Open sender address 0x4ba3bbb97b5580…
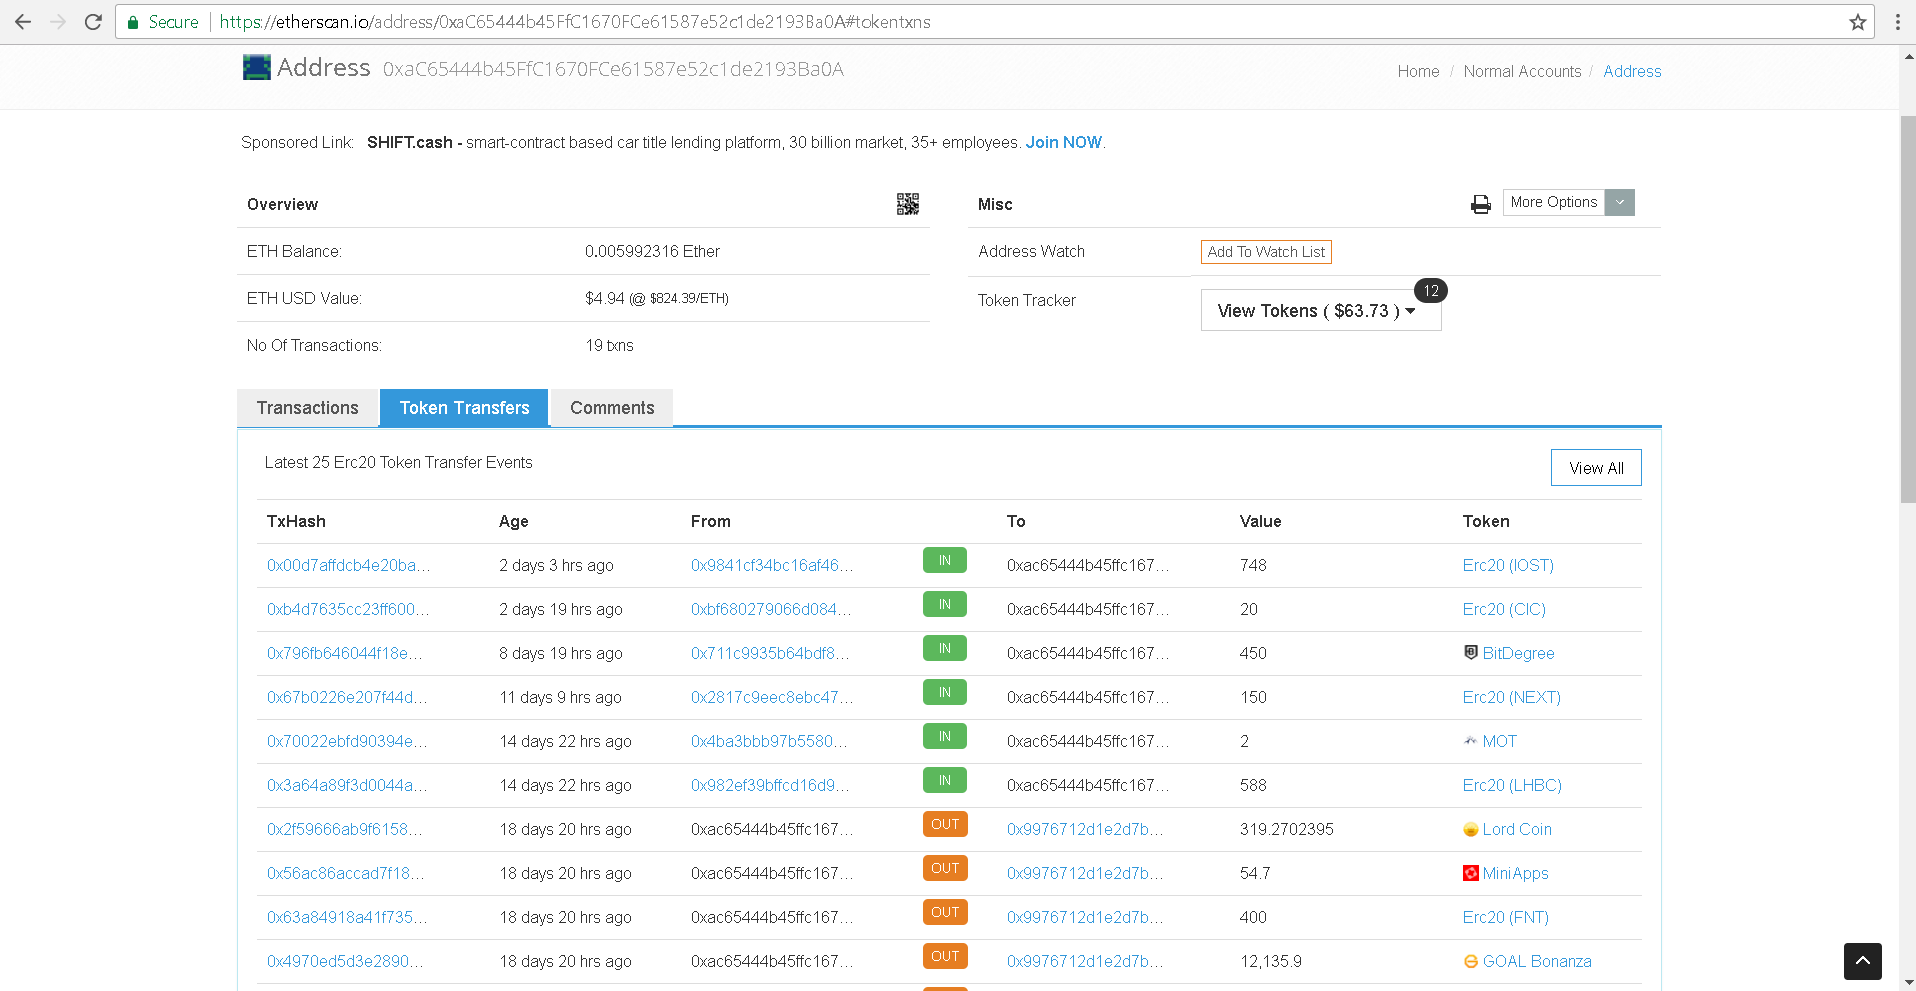This screenshot has width=1916, height=991. point(769,741)
